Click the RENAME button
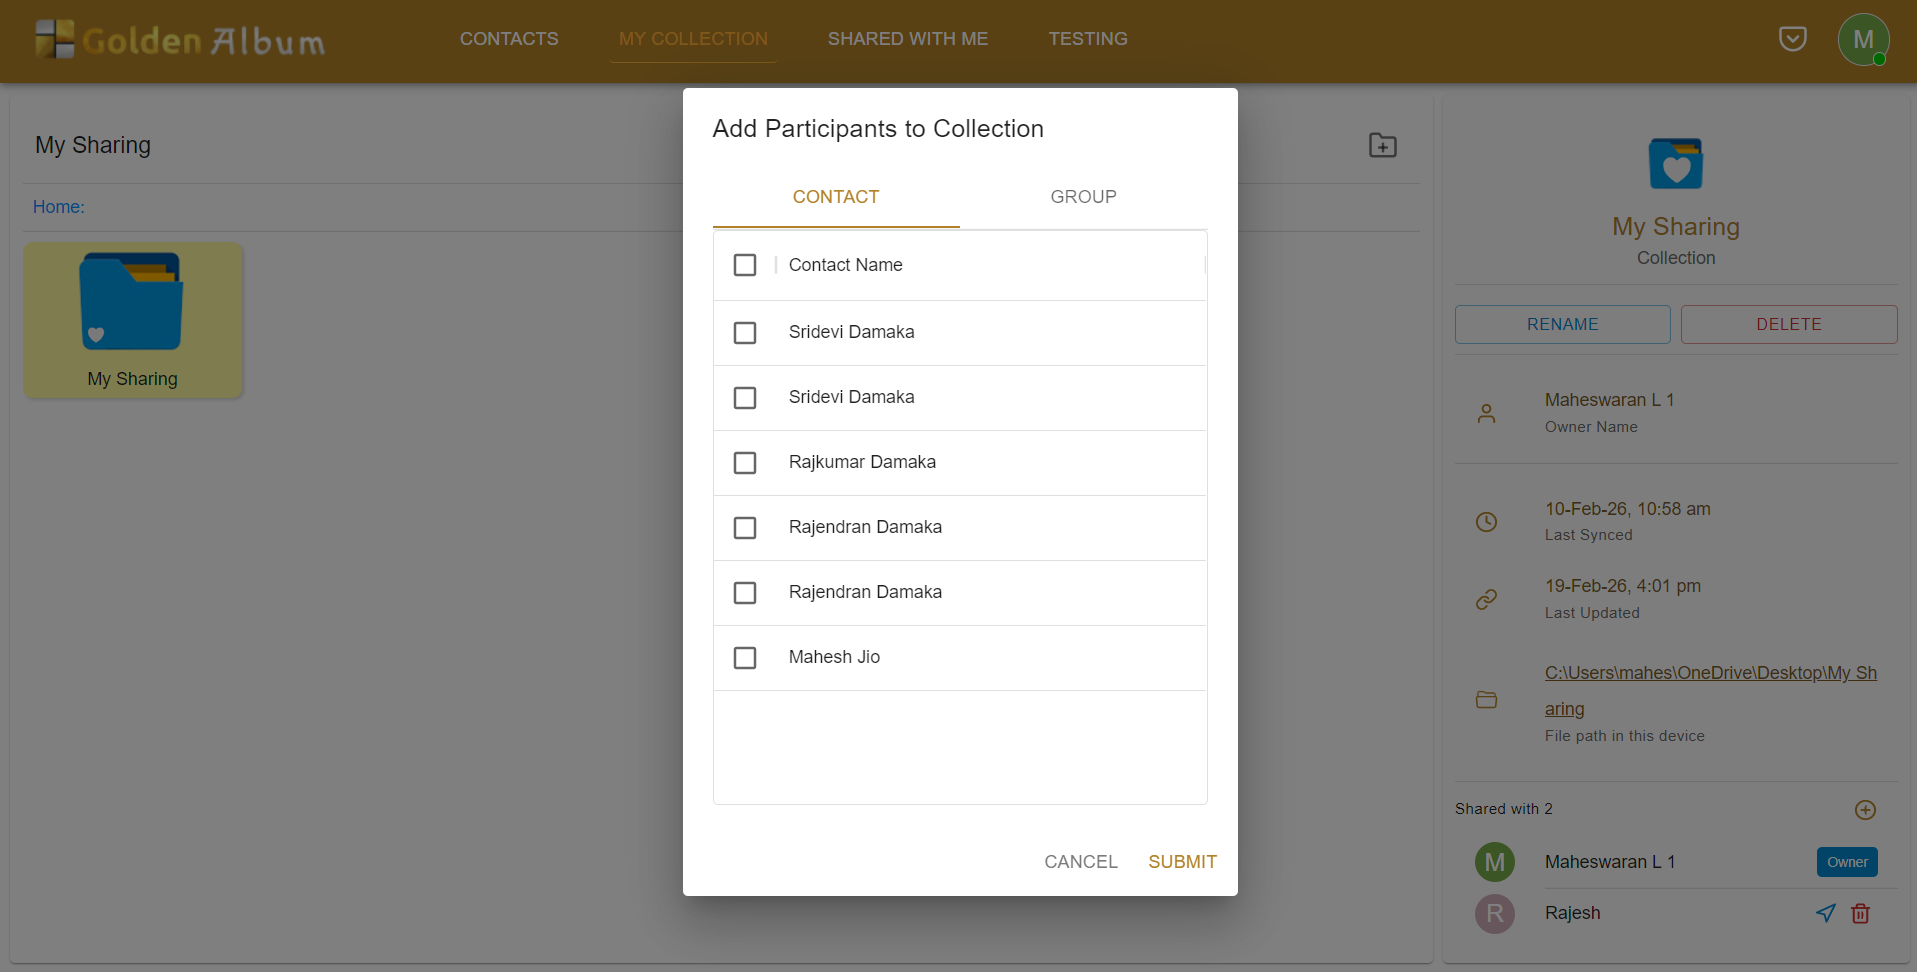Image resolution: width=1917 pixels, height=972 pixels. [1561, 325]
